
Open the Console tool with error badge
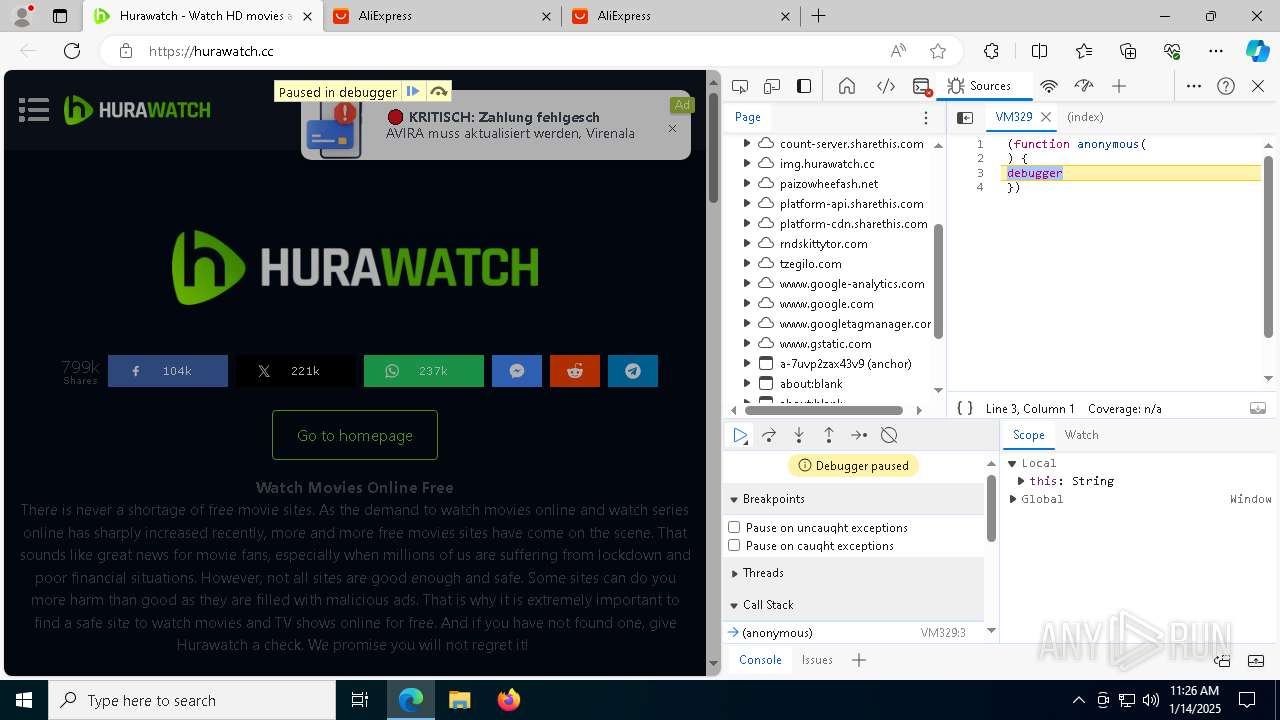[x=922, y=86]
